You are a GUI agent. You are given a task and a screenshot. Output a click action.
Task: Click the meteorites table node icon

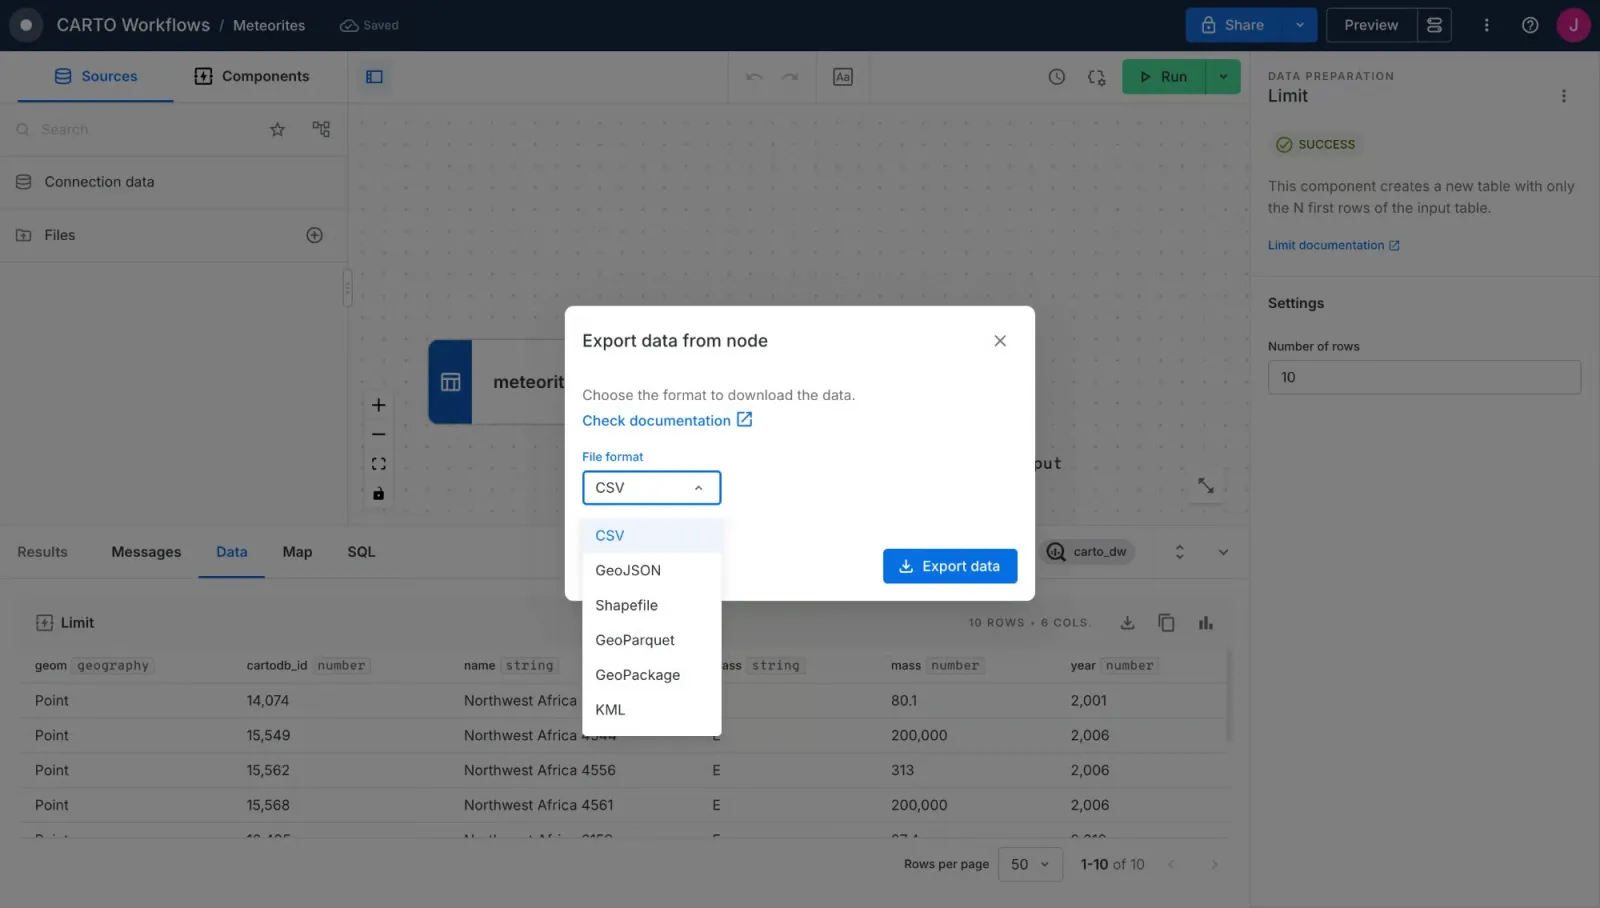pyautogui.click(x=450, y=382)
